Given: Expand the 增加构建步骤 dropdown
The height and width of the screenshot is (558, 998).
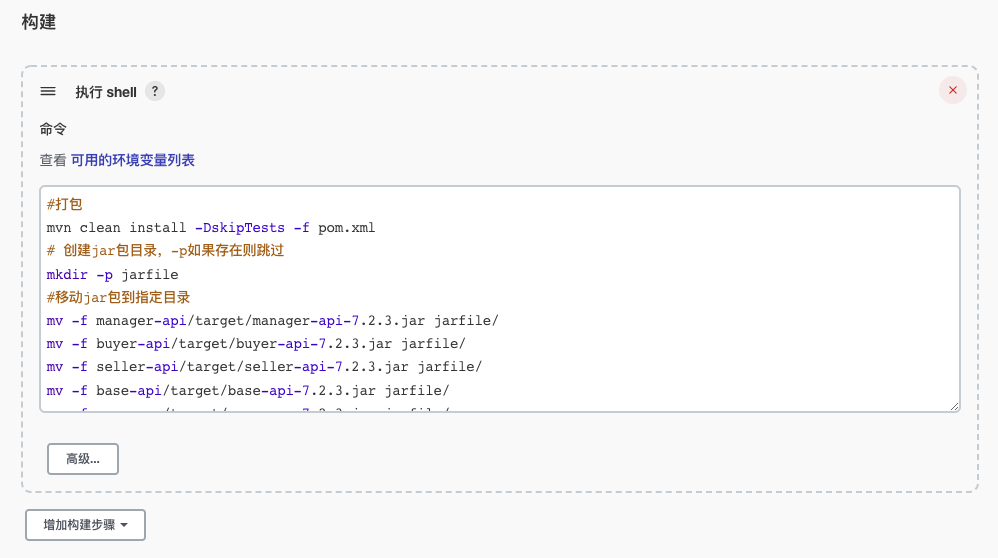Looking at the screenshot, I should tap(85, 525).
